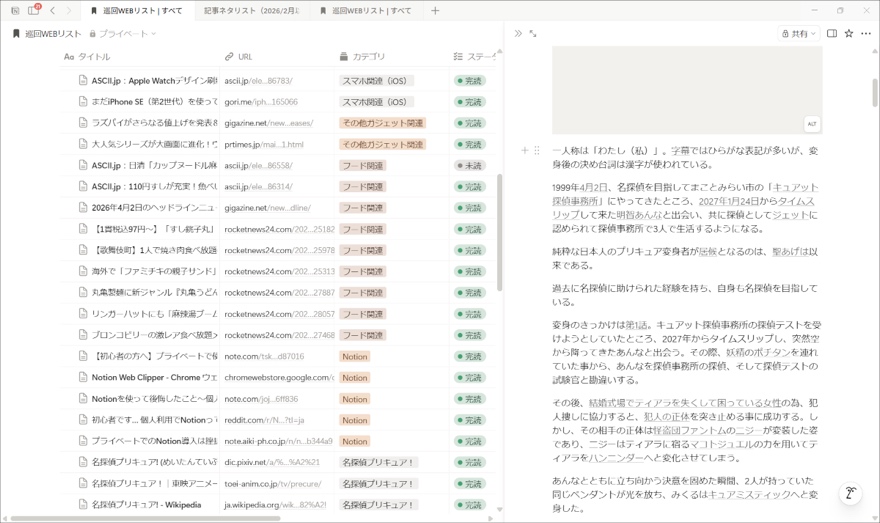The image size is (880, 523).
Task: Open the three-dot page options menu
Action: [x=866, y=34]
